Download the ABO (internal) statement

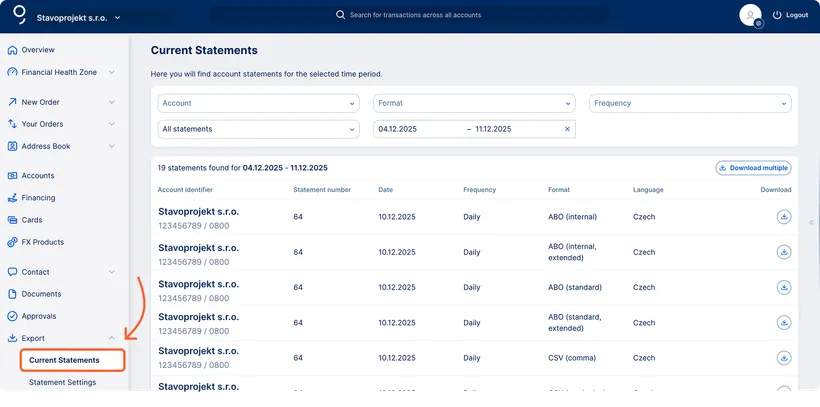click(x=784, y=216)
